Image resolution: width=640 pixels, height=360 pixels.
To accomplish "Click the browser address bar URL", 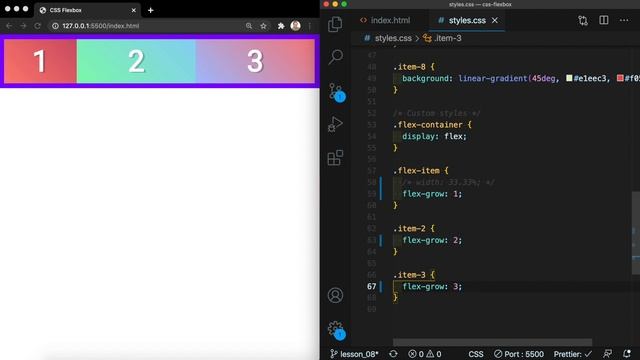I will click(101, 26).
